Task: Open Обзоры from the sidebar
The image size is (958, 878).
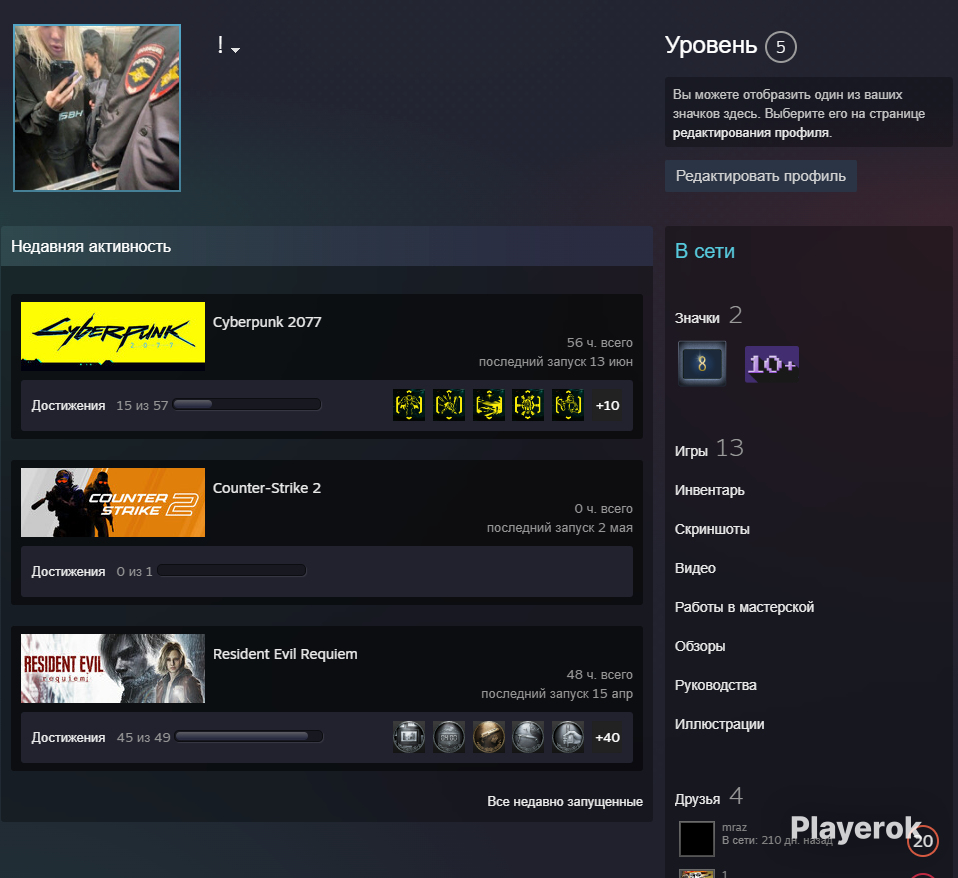Action: click(700, 646)
